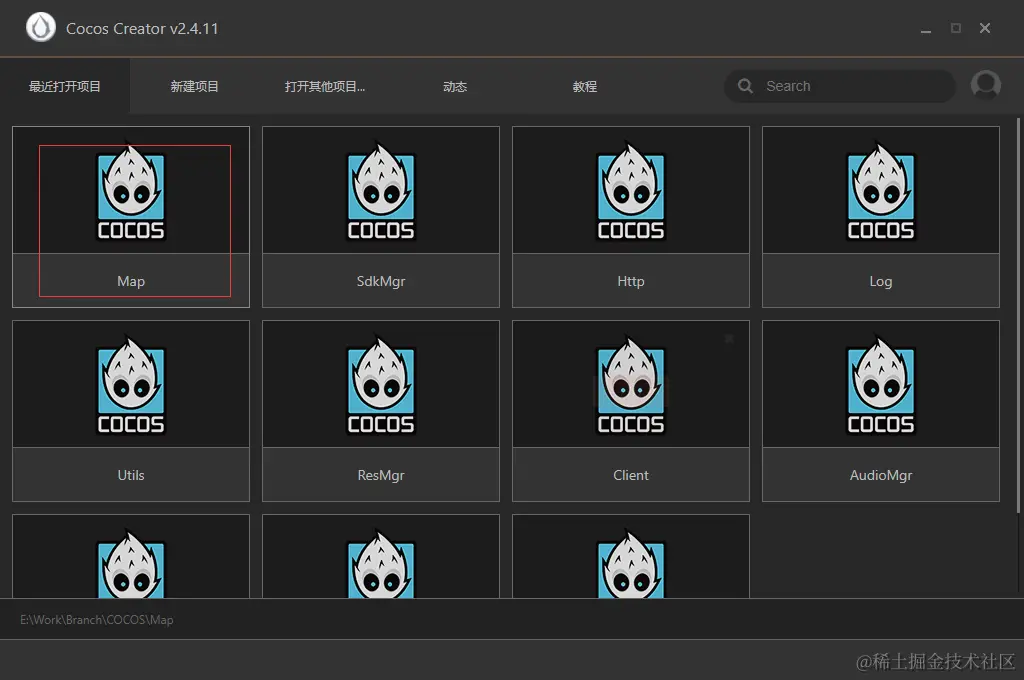Open the Log project thumbnail
Image resolution: width=1024 pixels, height=680 pixels.
pyautogui.click(x=881, y=190)
